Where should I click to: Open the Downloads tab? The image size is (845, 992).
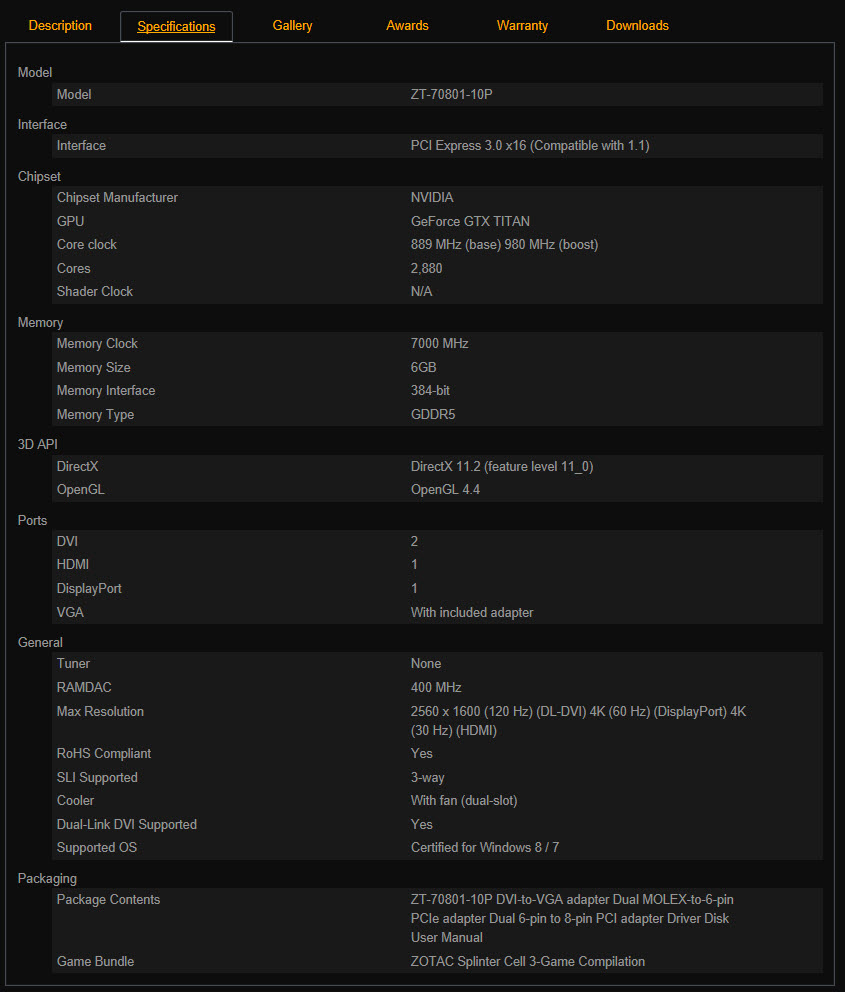[637, 26]
